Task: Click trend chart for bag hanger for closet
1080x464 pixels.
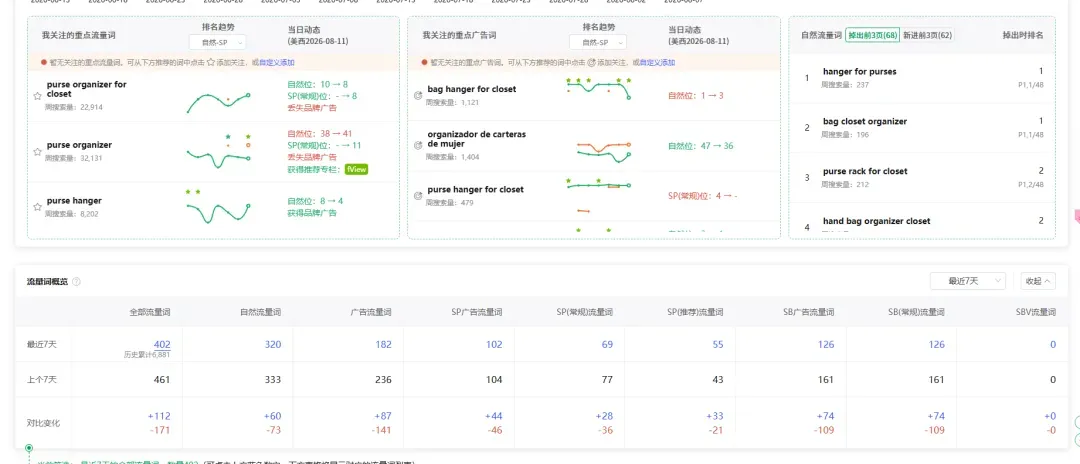Action: [598, 89]
